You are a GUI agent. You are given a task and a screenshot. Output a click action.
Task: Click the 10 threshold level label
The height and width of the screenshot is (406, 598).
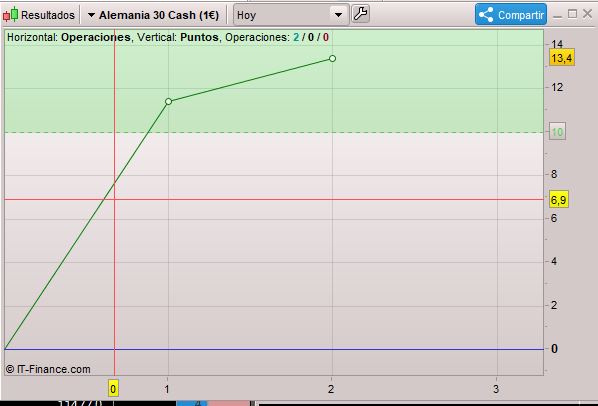[x=557, y=132]
